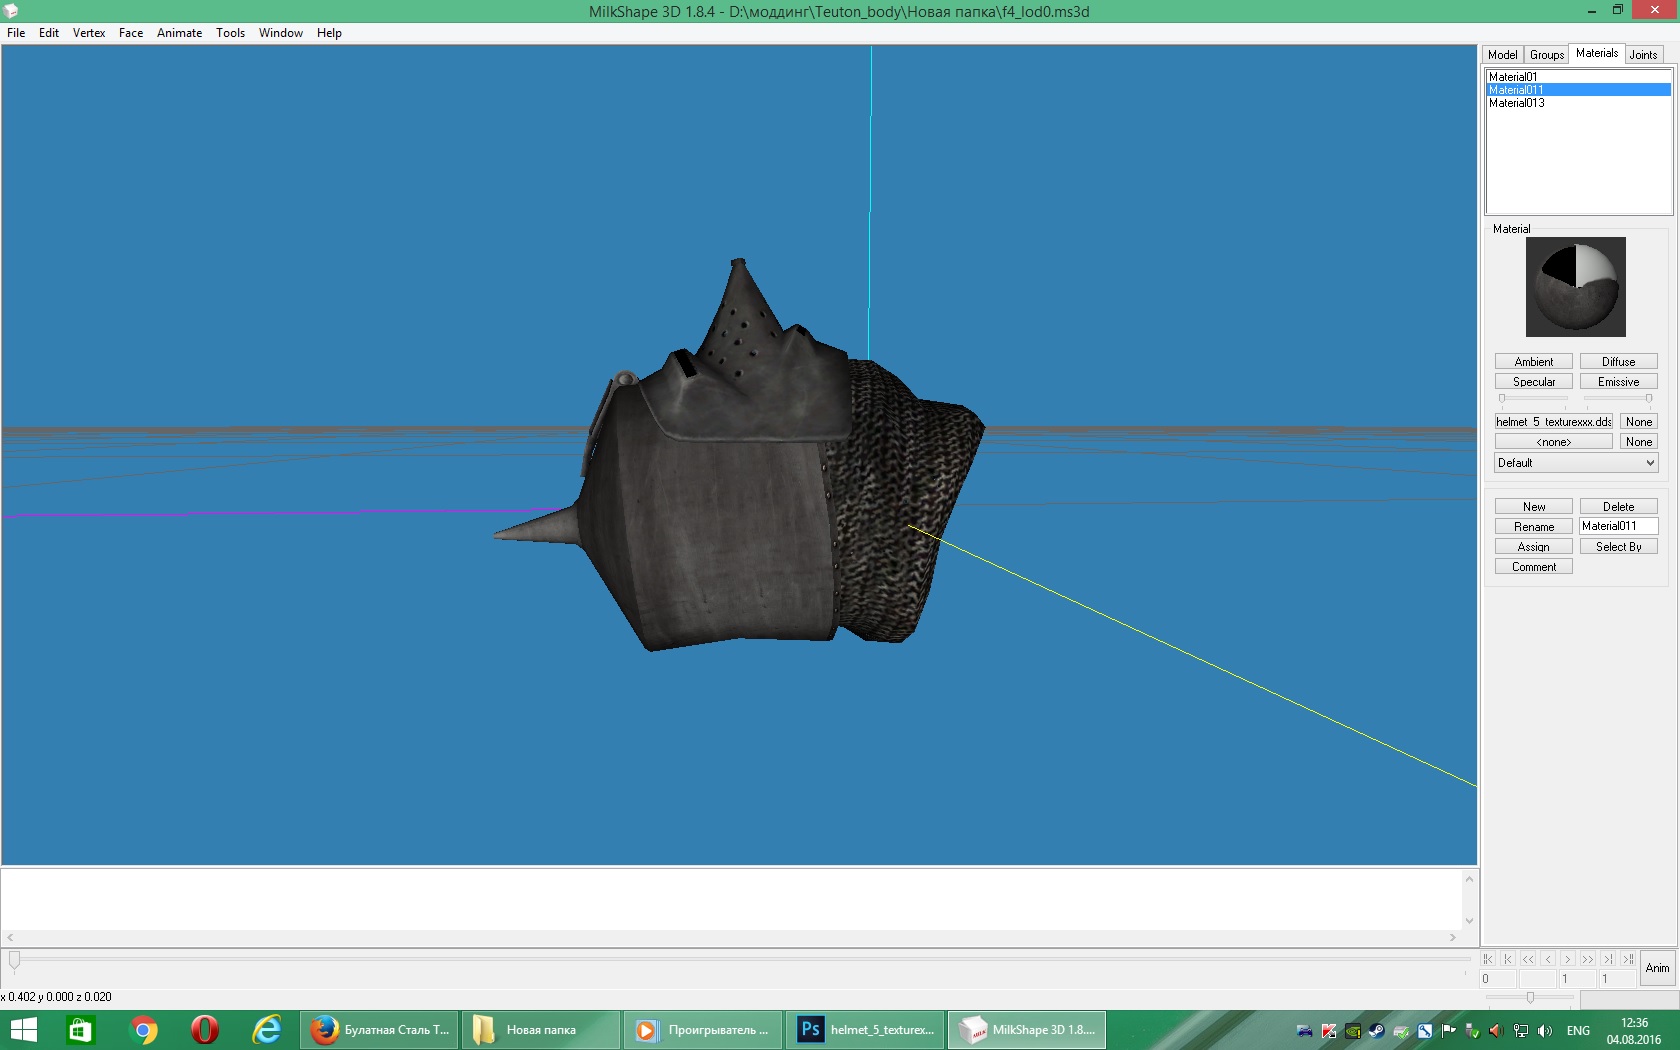The image size is (1680, 1050).
Task: Click orange speaker tray icon
Action: pos(1497,1031)
